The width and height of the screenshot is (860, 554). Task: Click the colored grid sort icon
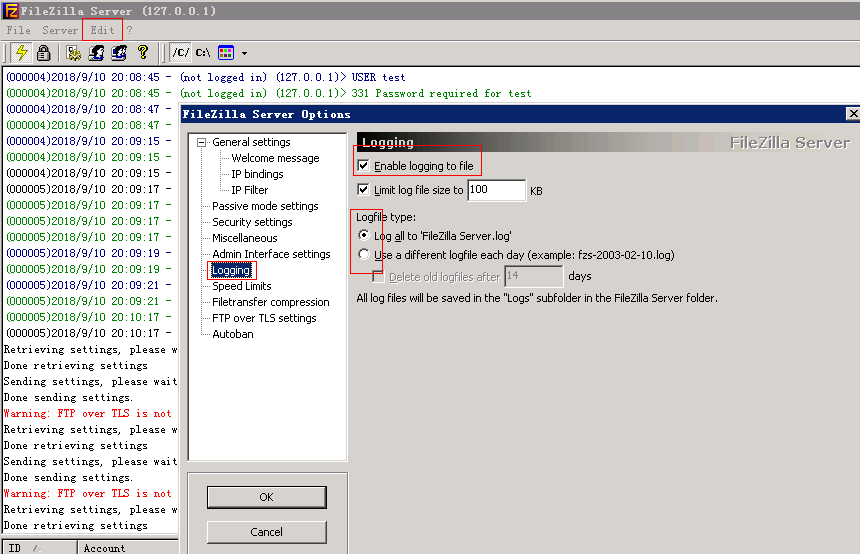(x=226, y=53)
